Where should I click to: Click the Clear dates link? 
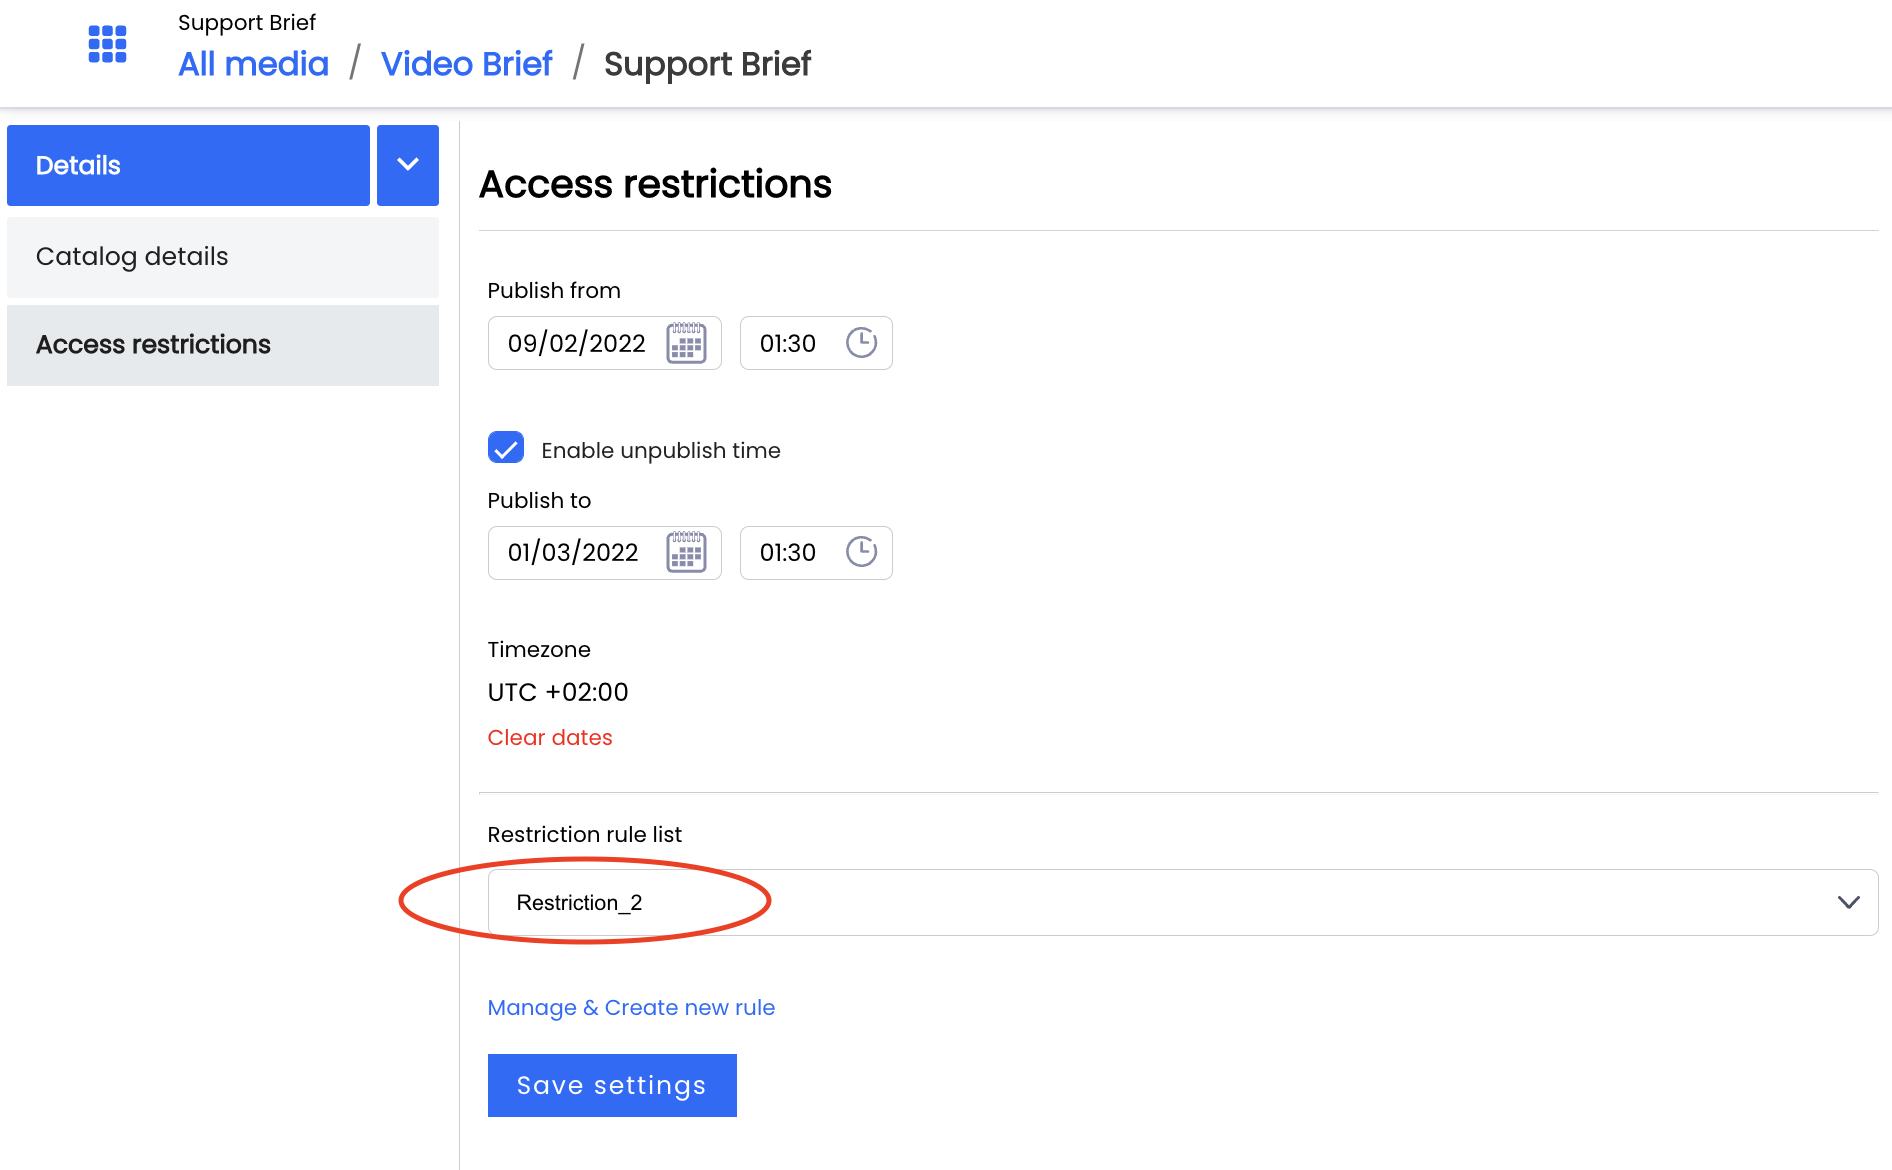[x=550, y=737]
